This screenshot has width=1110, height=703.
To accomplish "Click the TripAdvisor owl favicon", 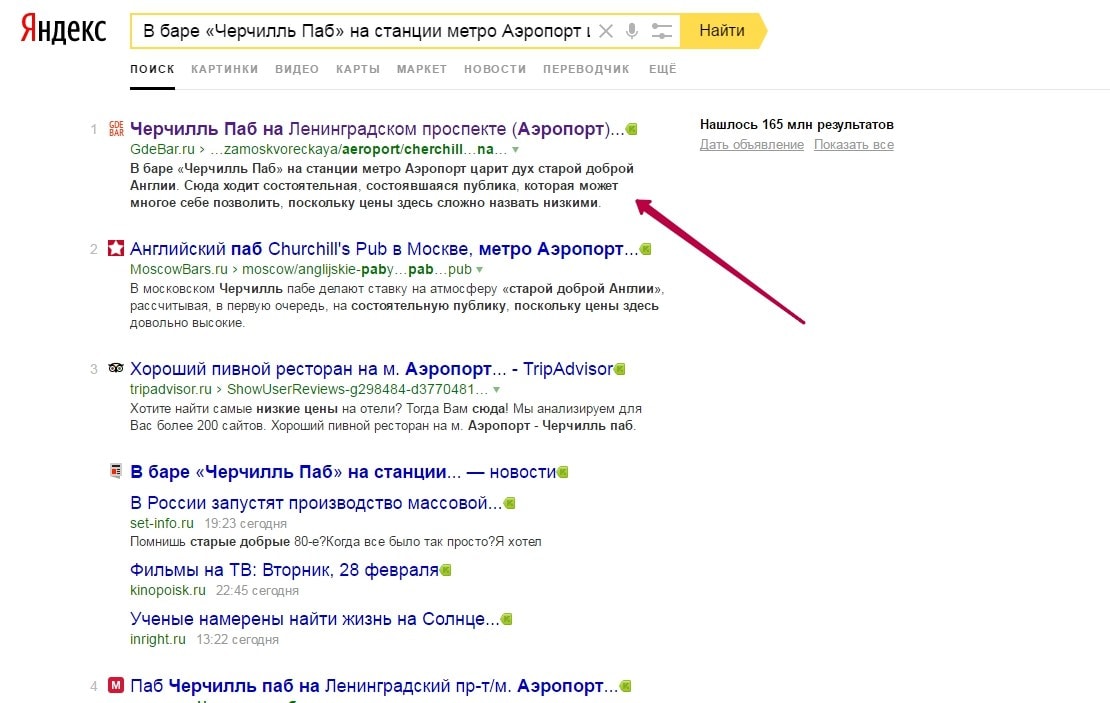I will (x=116, y=368).
